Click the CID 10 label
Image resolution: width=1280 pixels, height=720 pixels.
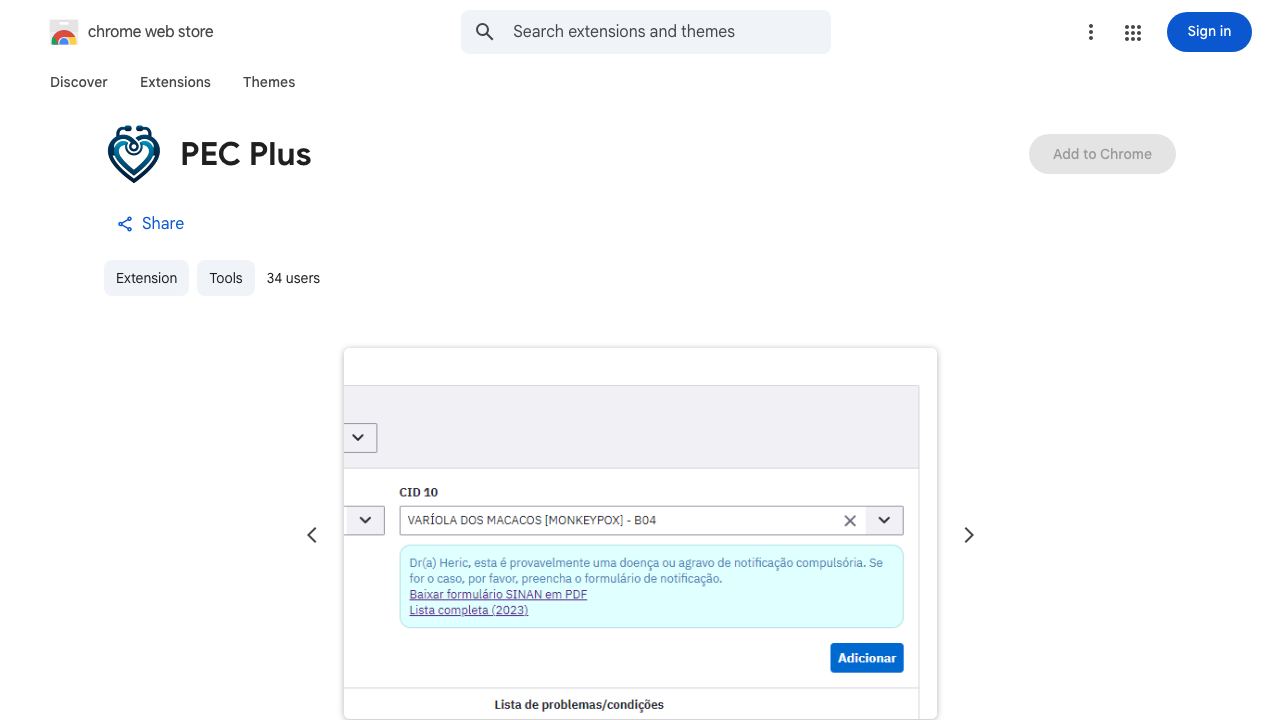click(x=418, y=492)
